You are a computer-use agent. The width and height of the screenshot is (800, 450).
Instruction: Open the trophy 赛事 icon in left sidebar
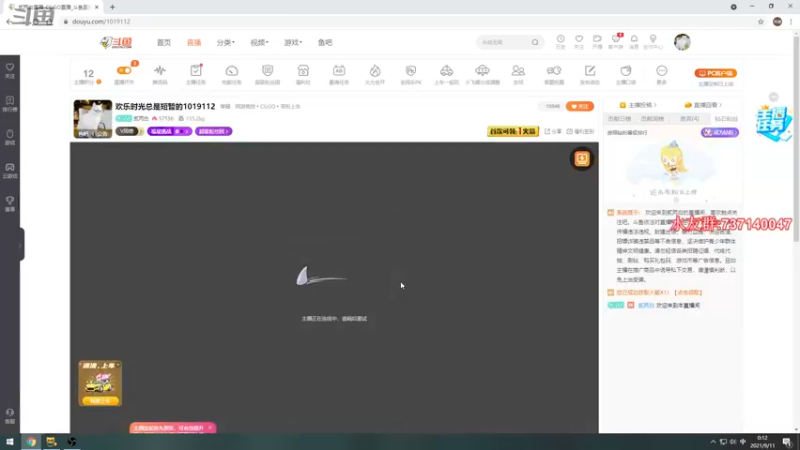tap(10, 204)
